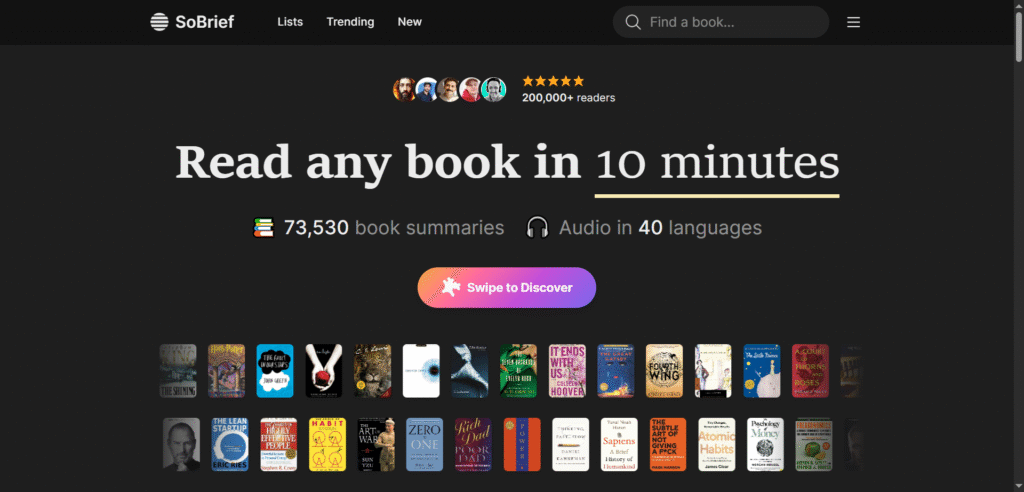Viewport: 1024px width, 492px height.
Task: Open the Highly Effective People cover
Action: pos(279,445)
